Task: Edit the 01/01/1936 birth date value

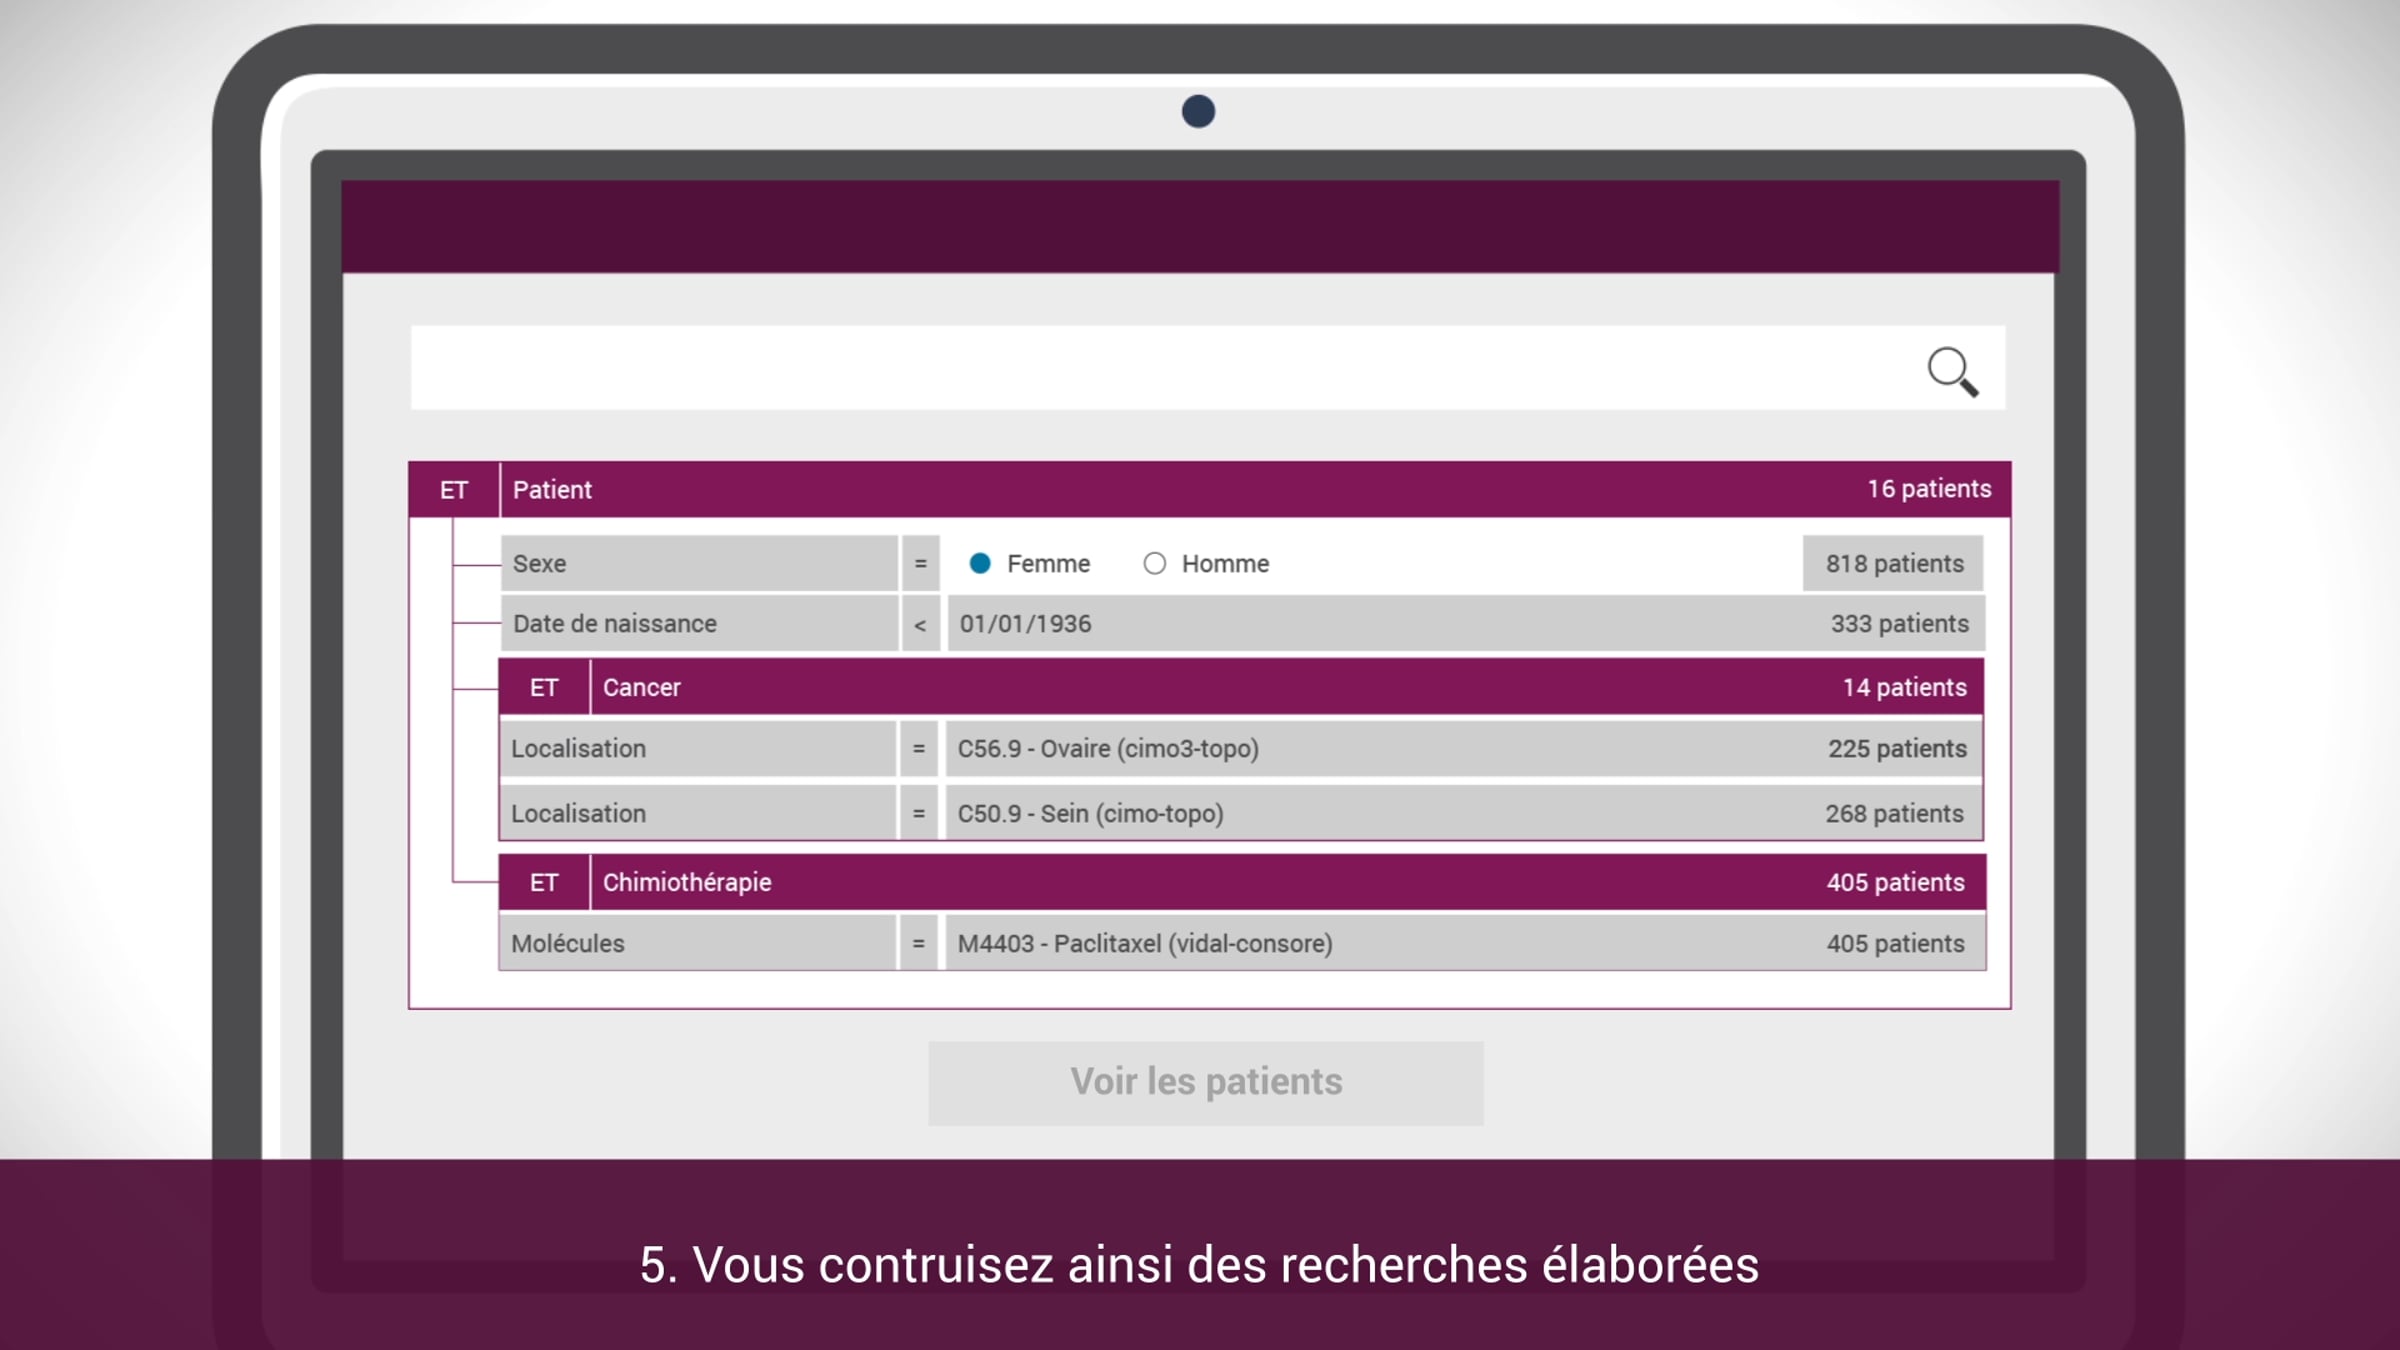Action: pos(1025,625)
